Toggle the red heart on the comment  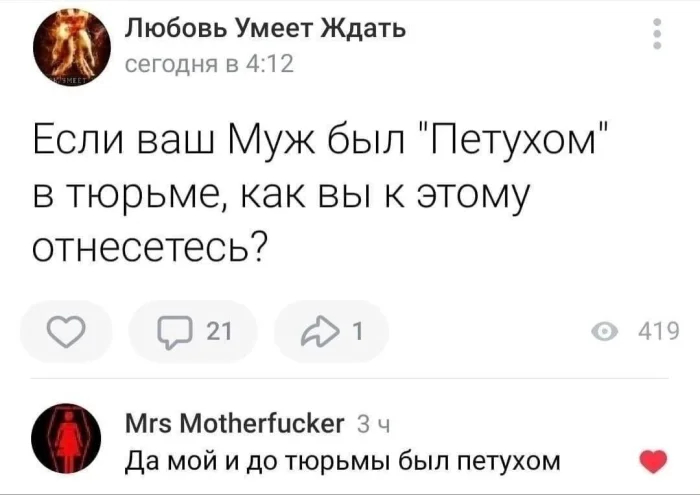pyautogui.click(x=651, y=461)
